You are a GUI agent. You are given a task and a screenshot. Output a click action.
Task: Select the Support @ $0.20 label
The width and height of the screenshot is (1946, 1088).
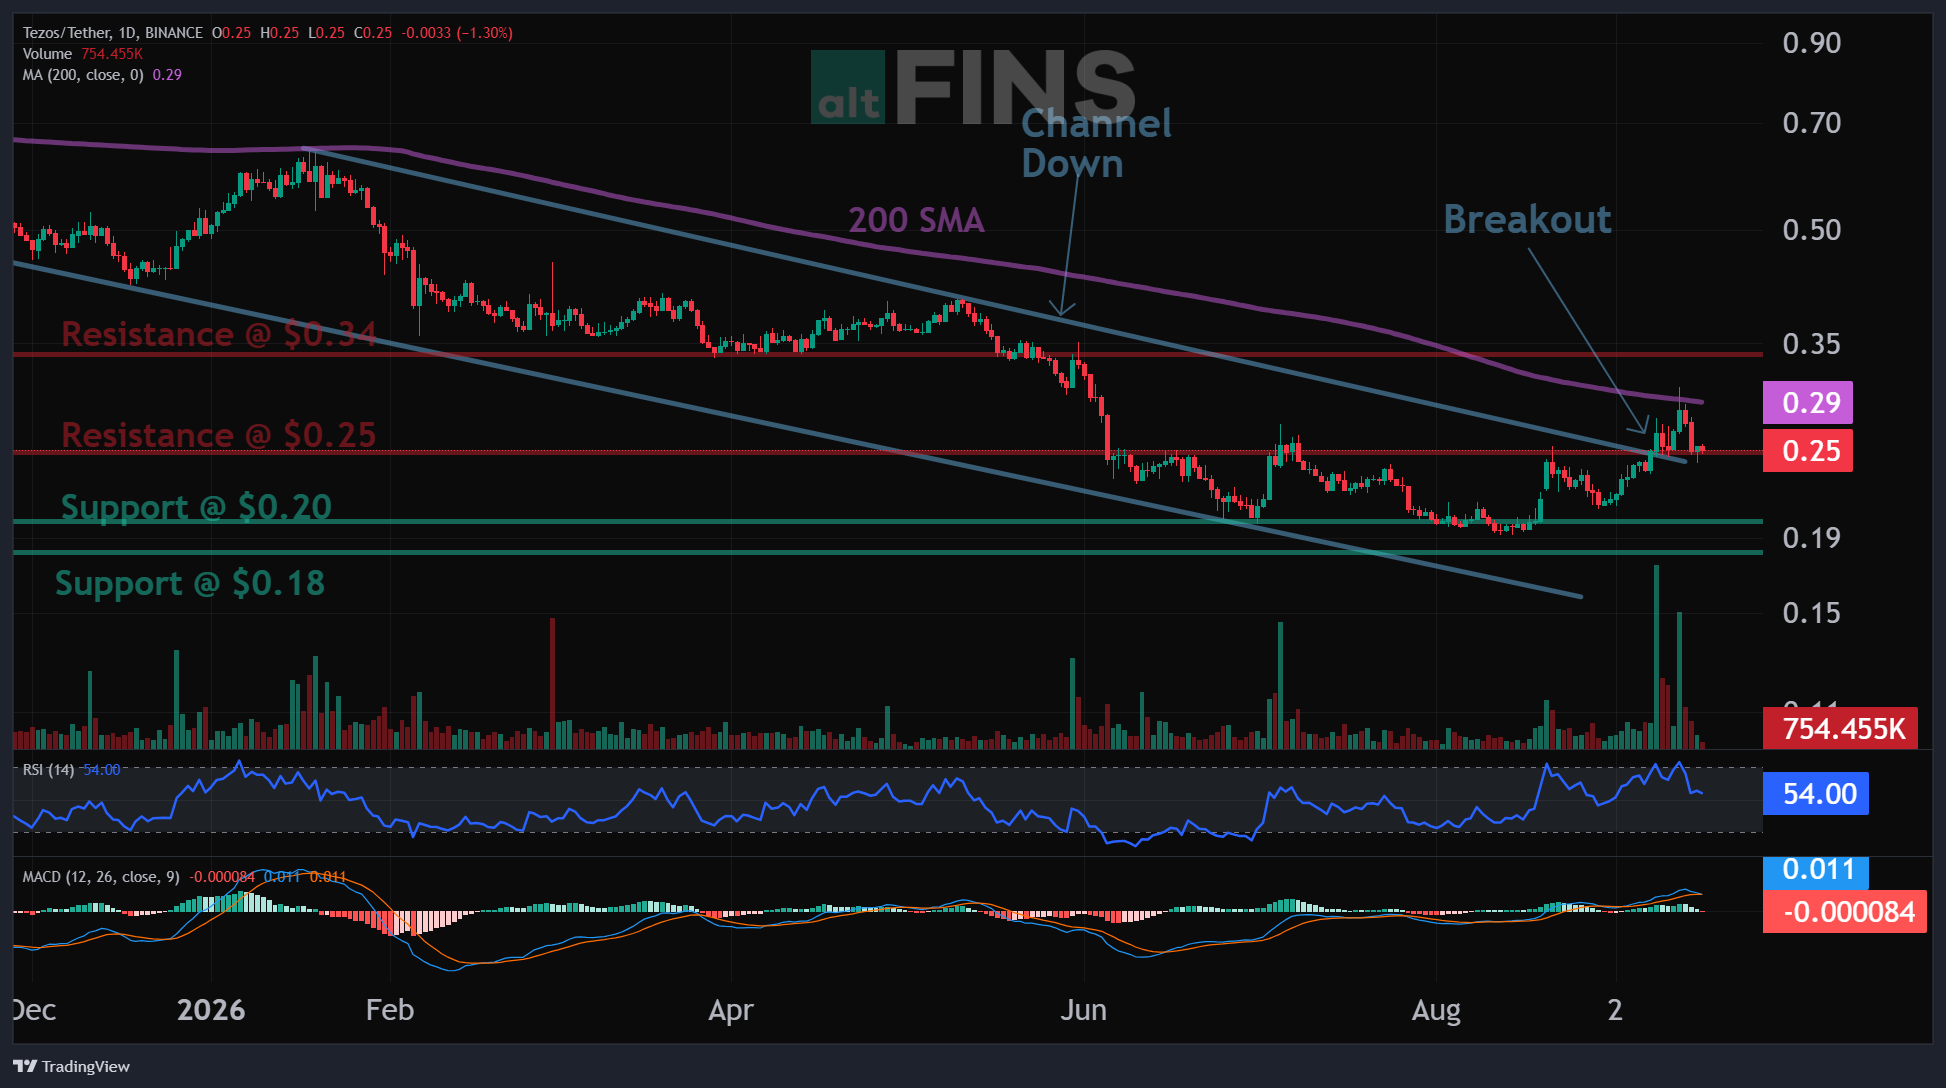[x=196, y=507]
